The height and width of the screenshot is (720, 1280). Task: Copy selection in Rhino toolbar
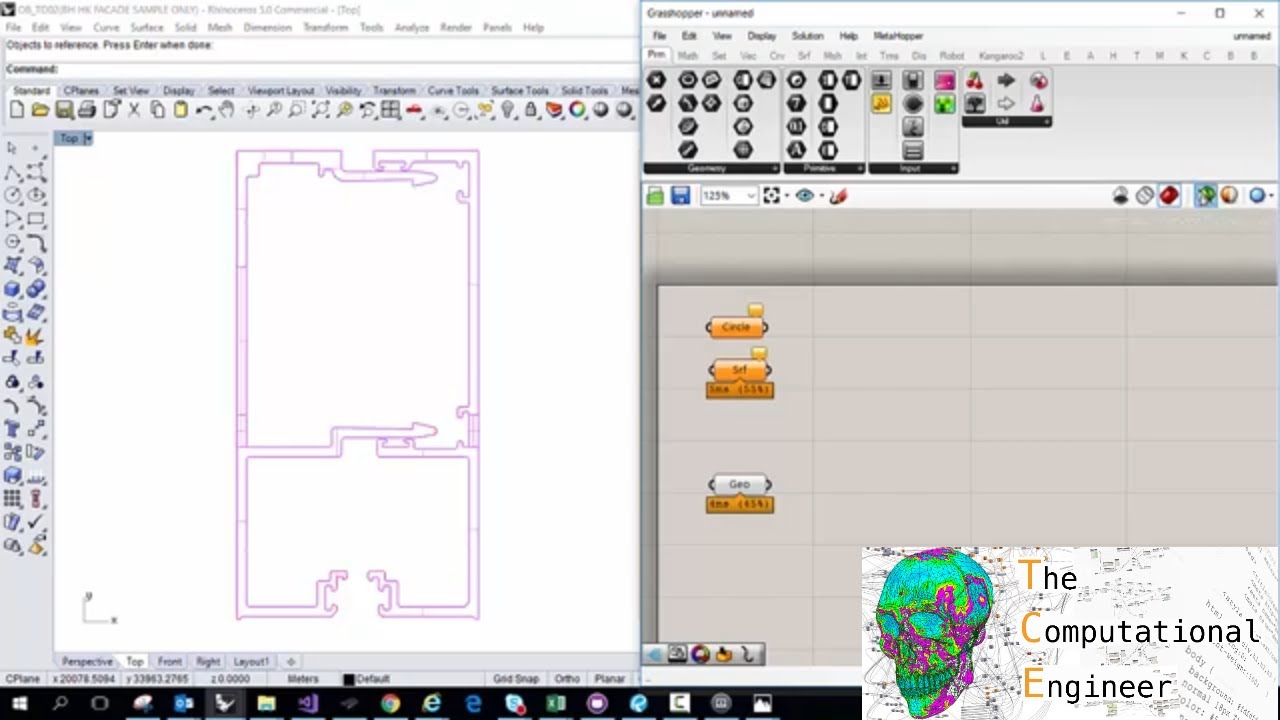click(157, 110)
